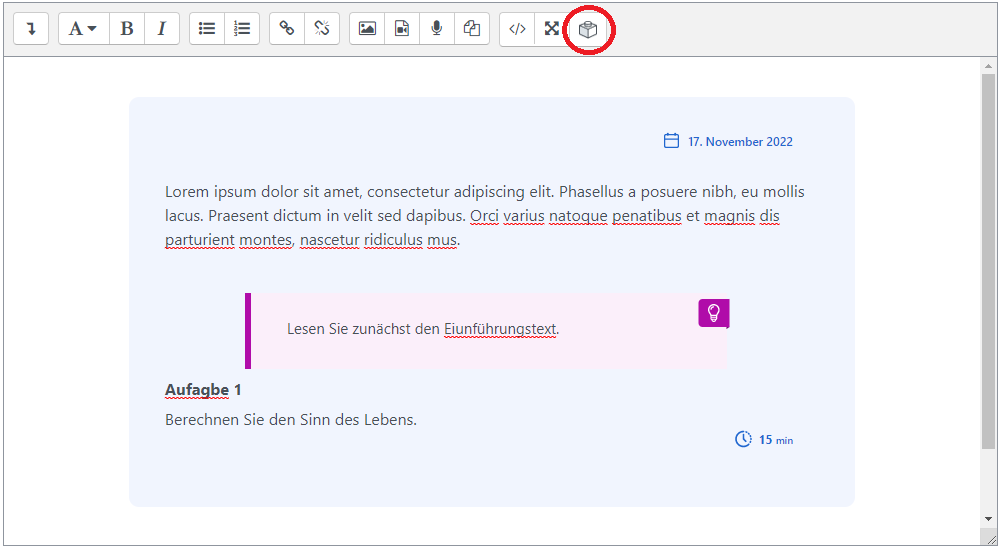Insert a media file via the toolbar
1002x549 pixels.
(x=402, y=29)
